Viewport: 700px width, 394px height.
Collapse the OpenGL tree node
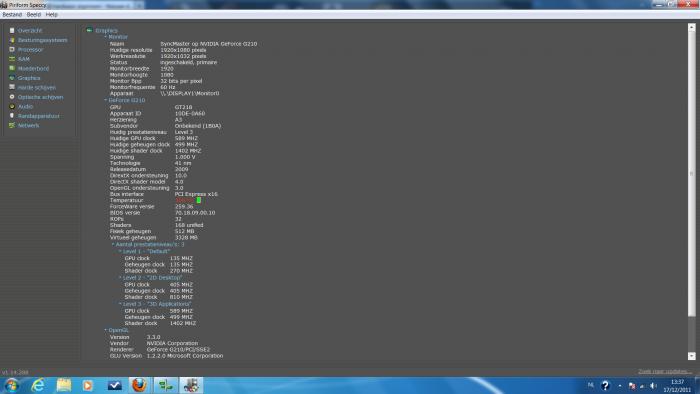pos(106,330)
